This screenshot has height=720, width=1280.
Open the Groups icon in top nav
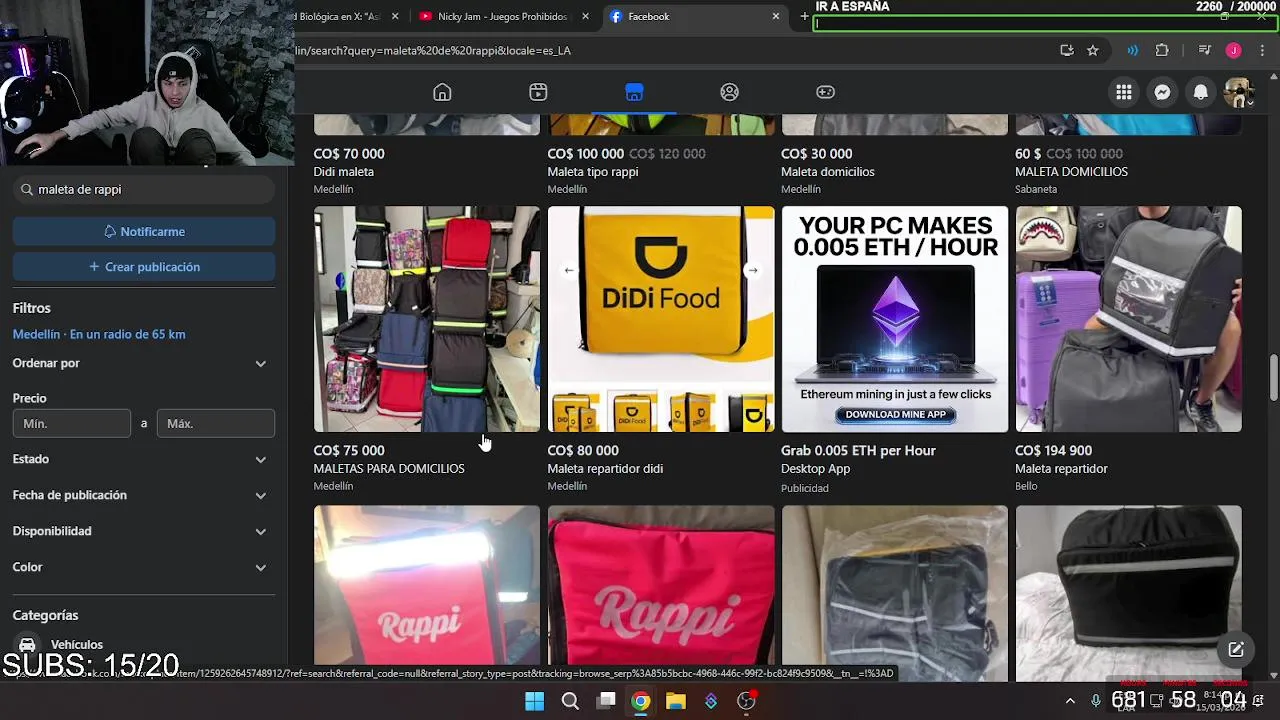(x=729, y=92)
